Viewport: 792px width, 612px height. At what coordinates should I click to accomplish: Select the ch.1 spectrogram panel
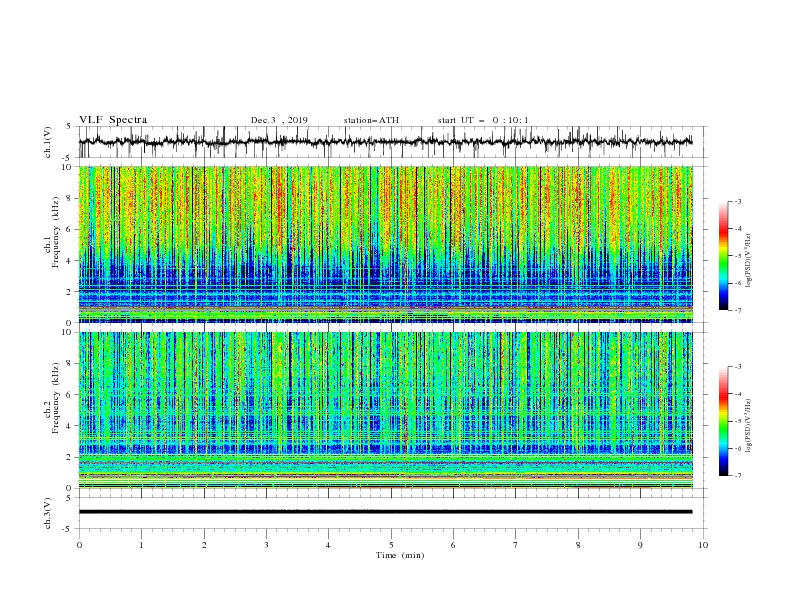tap(385, 244)
